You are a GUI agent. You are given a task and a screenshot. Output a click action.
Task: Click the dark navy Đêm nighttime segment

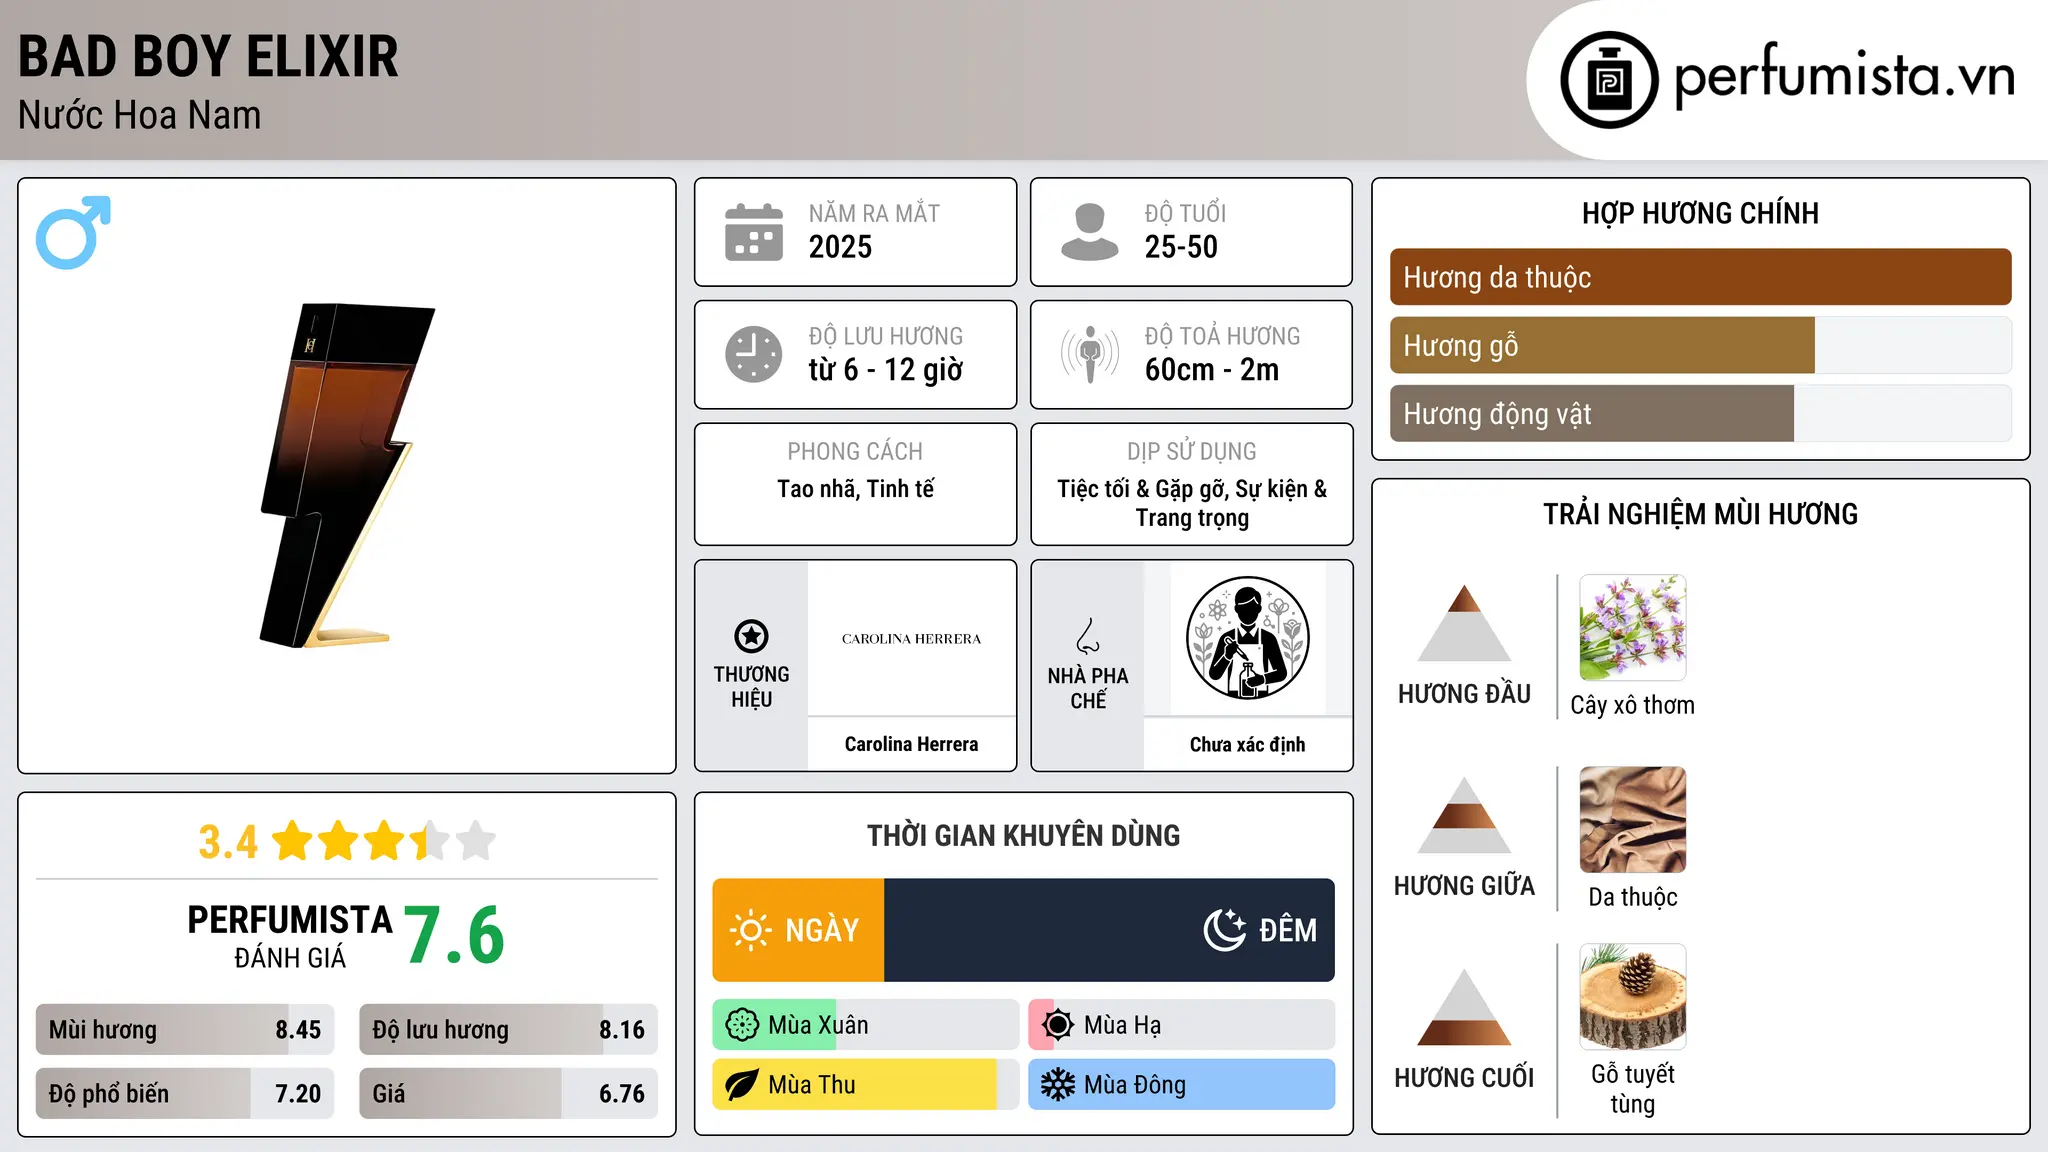tap(1109, 930)
